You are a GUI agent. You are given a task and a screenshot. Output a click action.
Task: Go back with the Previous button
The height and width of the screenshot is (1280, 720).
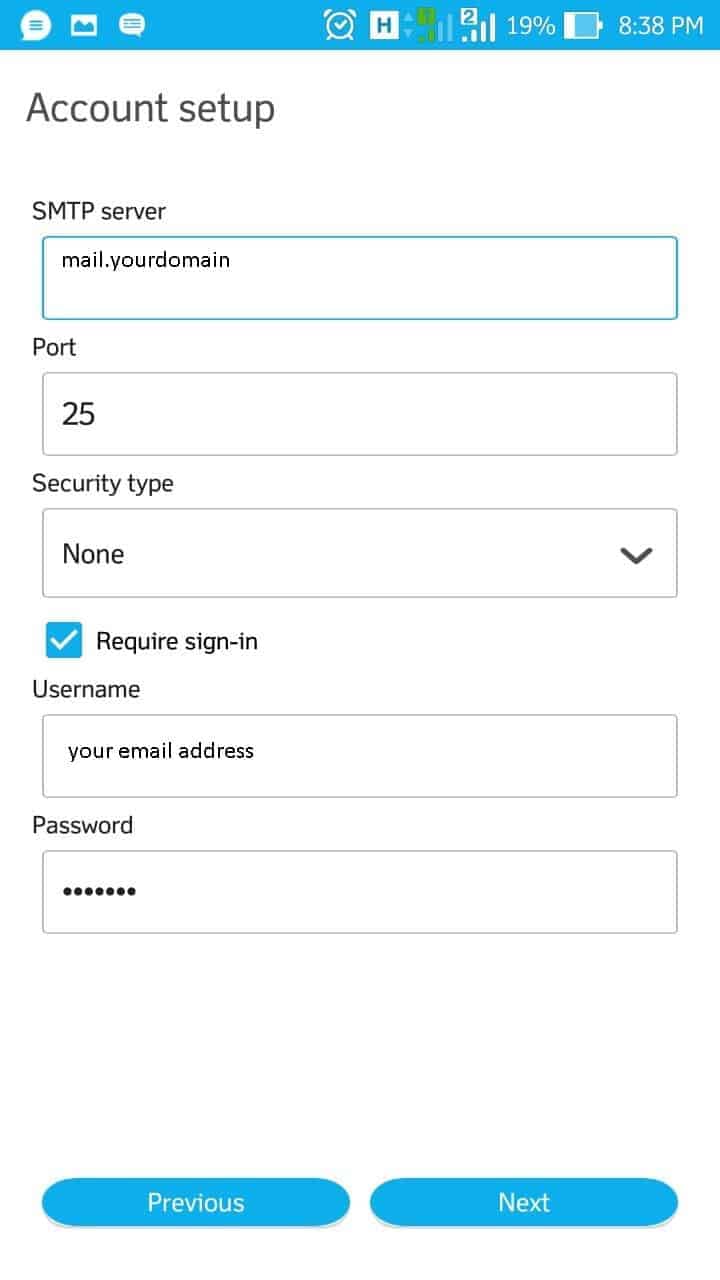pos(196,1202)
